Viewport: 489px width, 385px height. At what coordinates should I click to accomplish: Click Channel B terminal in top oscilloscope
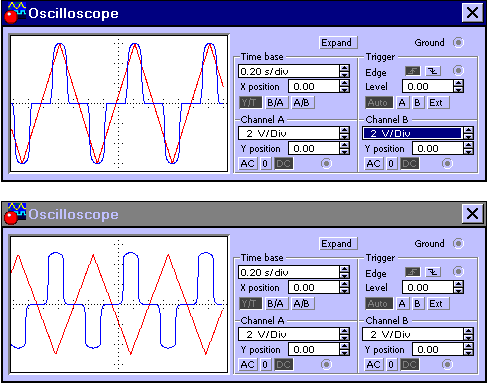(x=447, y=164)
